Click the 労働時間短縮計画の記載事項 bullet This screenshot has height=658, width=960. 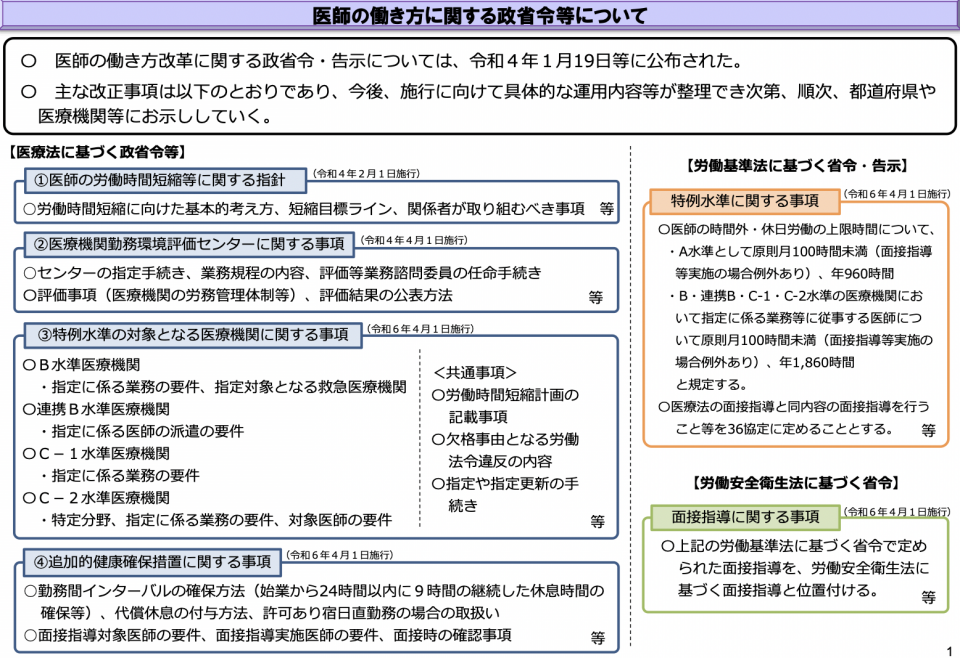506,406
